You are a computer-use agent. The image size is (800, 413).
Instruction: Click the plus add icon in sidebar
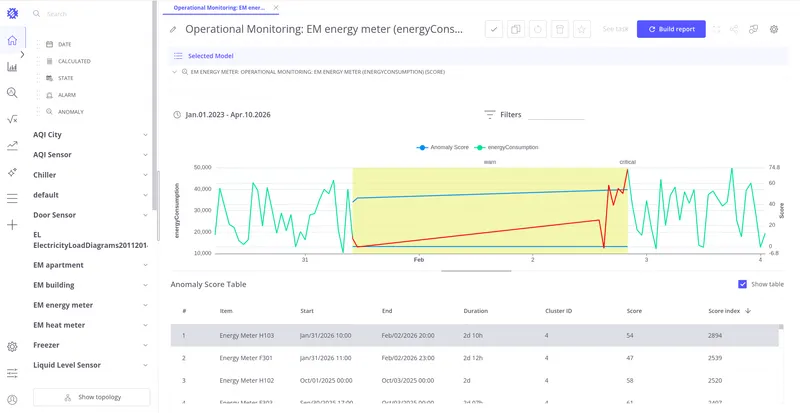(12, 225)
